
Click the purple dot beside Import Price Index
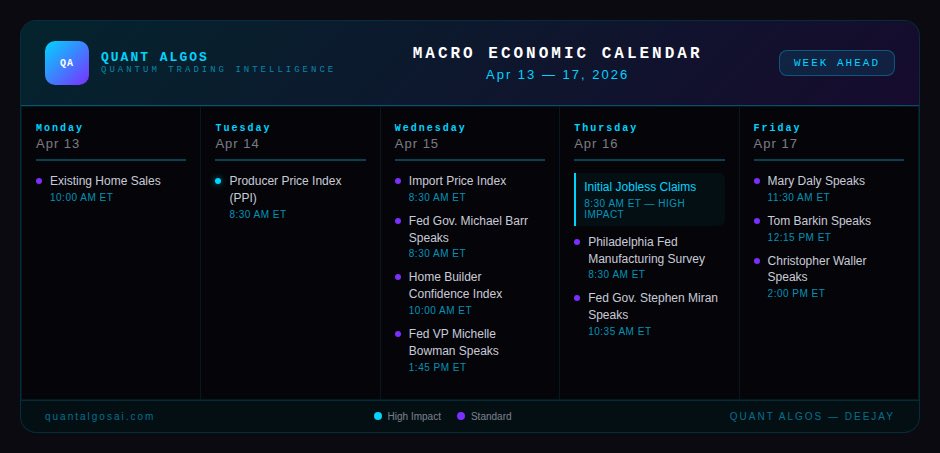(398, 181)
